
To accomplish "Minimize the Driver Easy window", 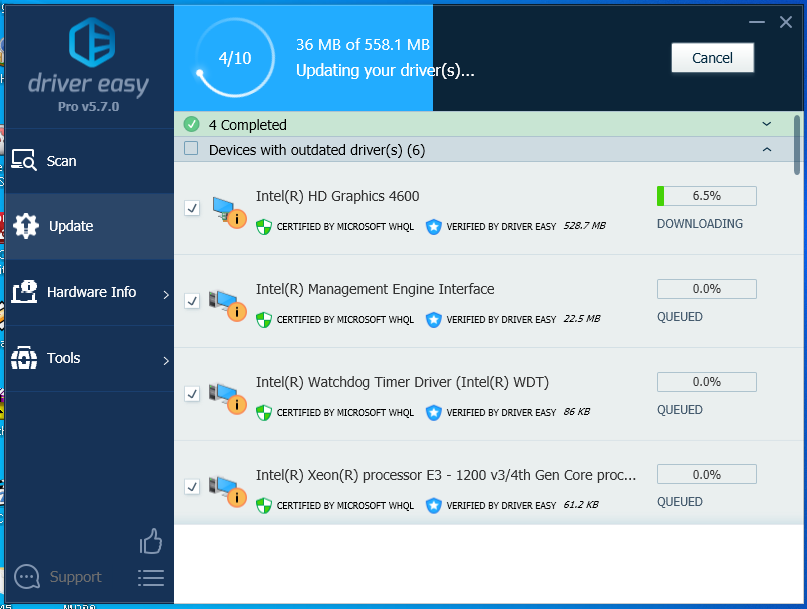I will click(x=757, y=22).
